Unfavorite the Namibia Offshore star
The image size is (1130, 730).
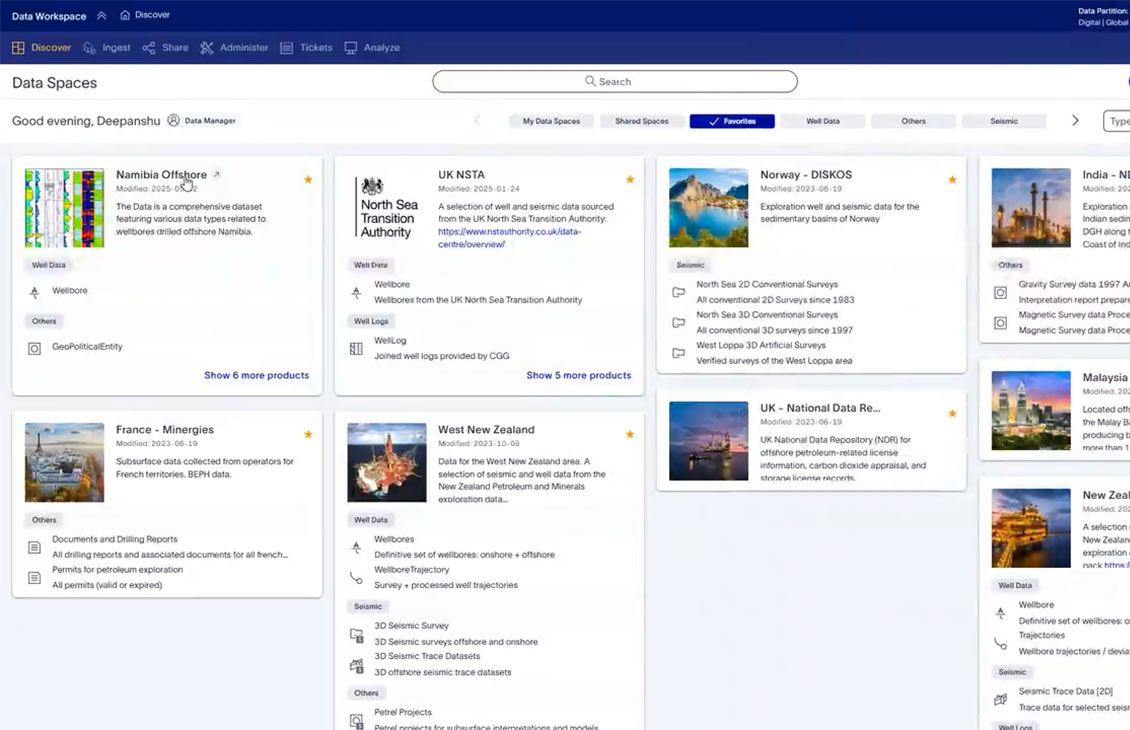click(308, 179)
